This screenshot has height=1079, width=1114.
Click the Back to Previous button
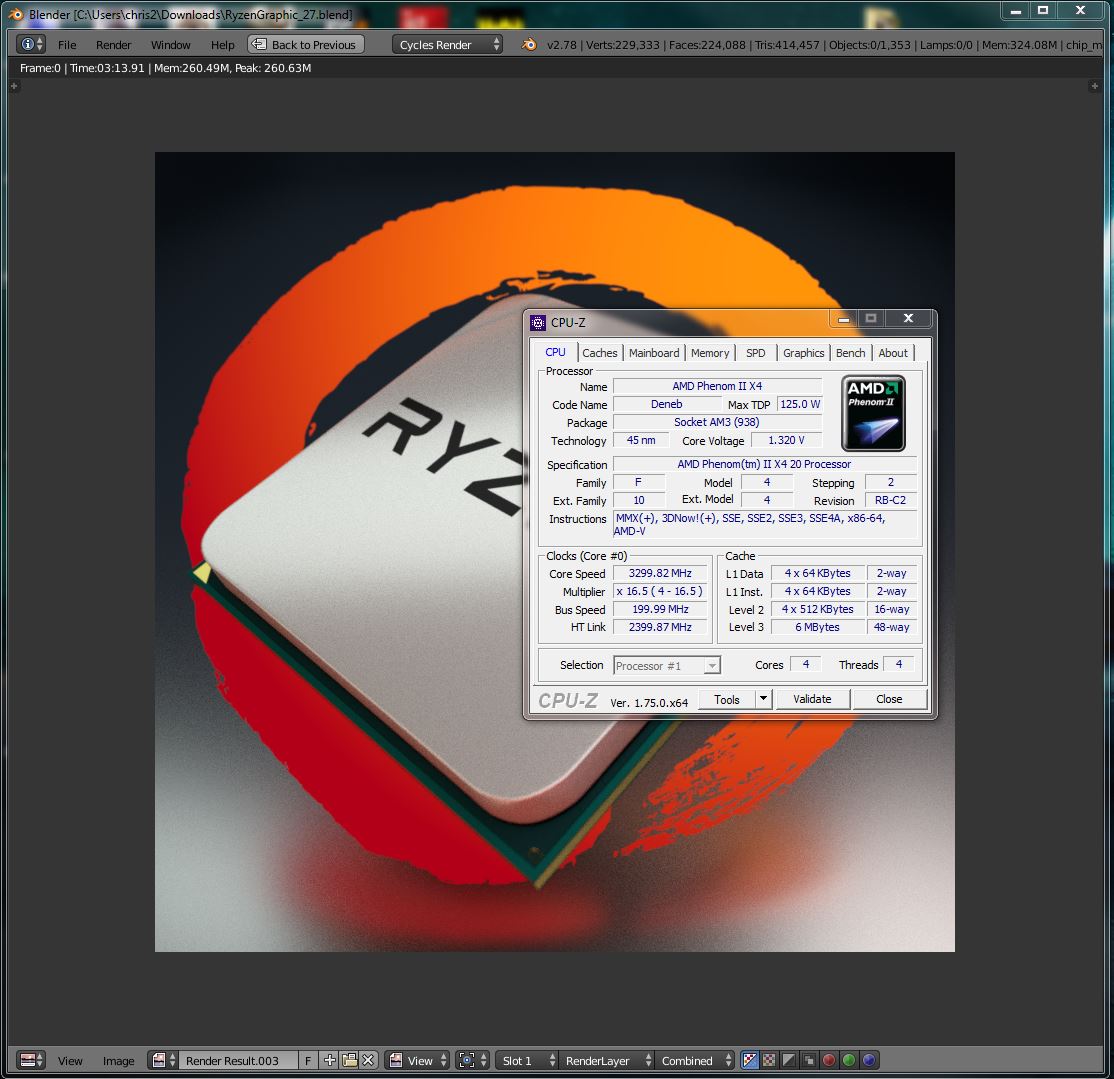(x=306, y=44)
